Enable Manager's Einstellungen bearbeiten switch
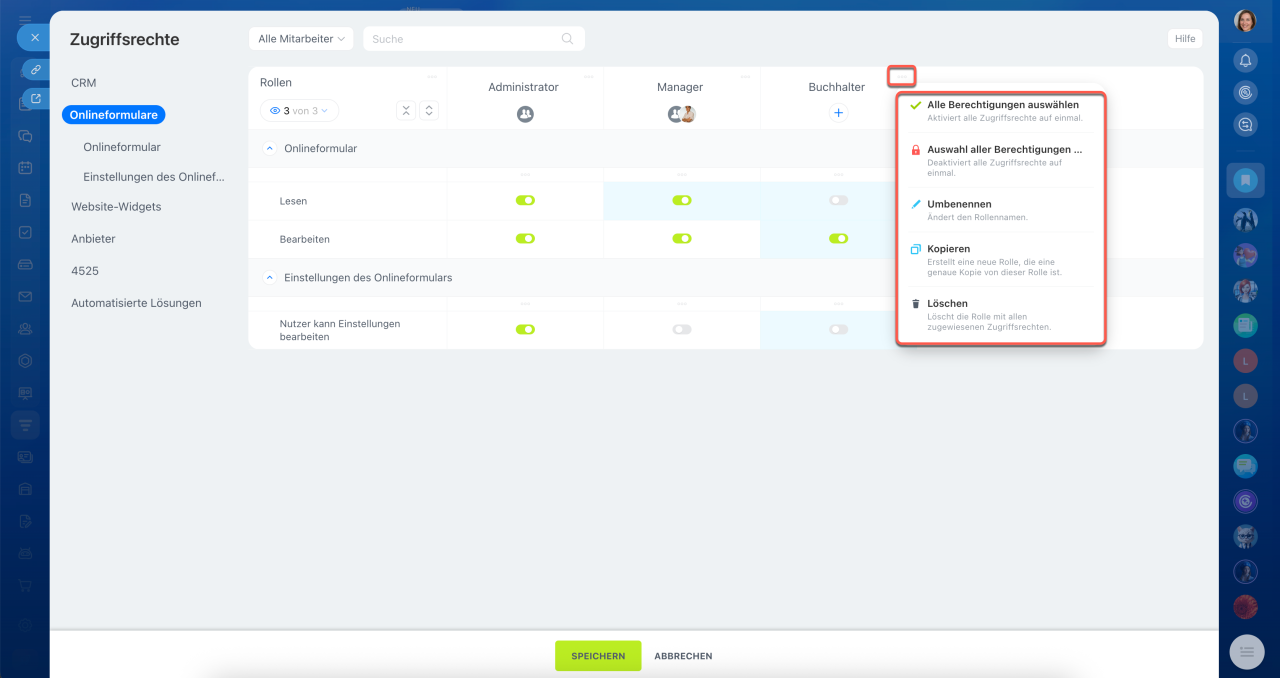This screenshot has height=678, width=1280. [x=682, y=329]
